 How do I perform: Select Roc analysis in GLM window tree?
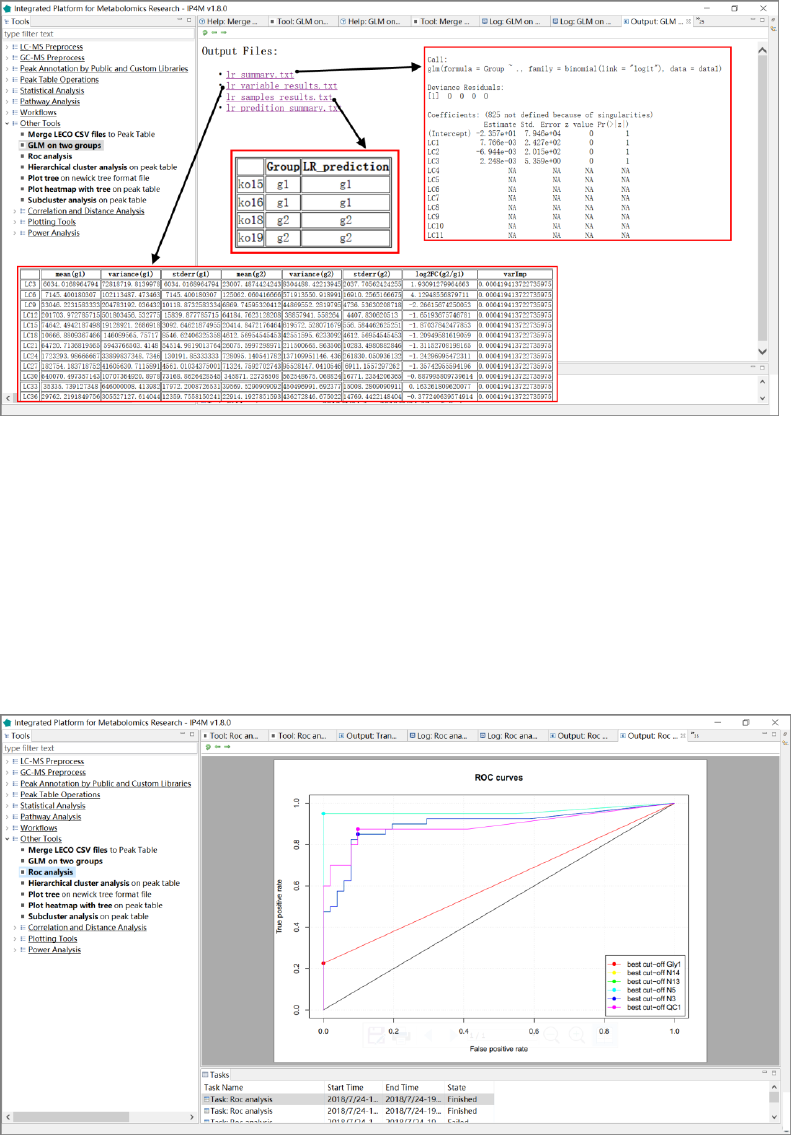[x=50, y=156]
